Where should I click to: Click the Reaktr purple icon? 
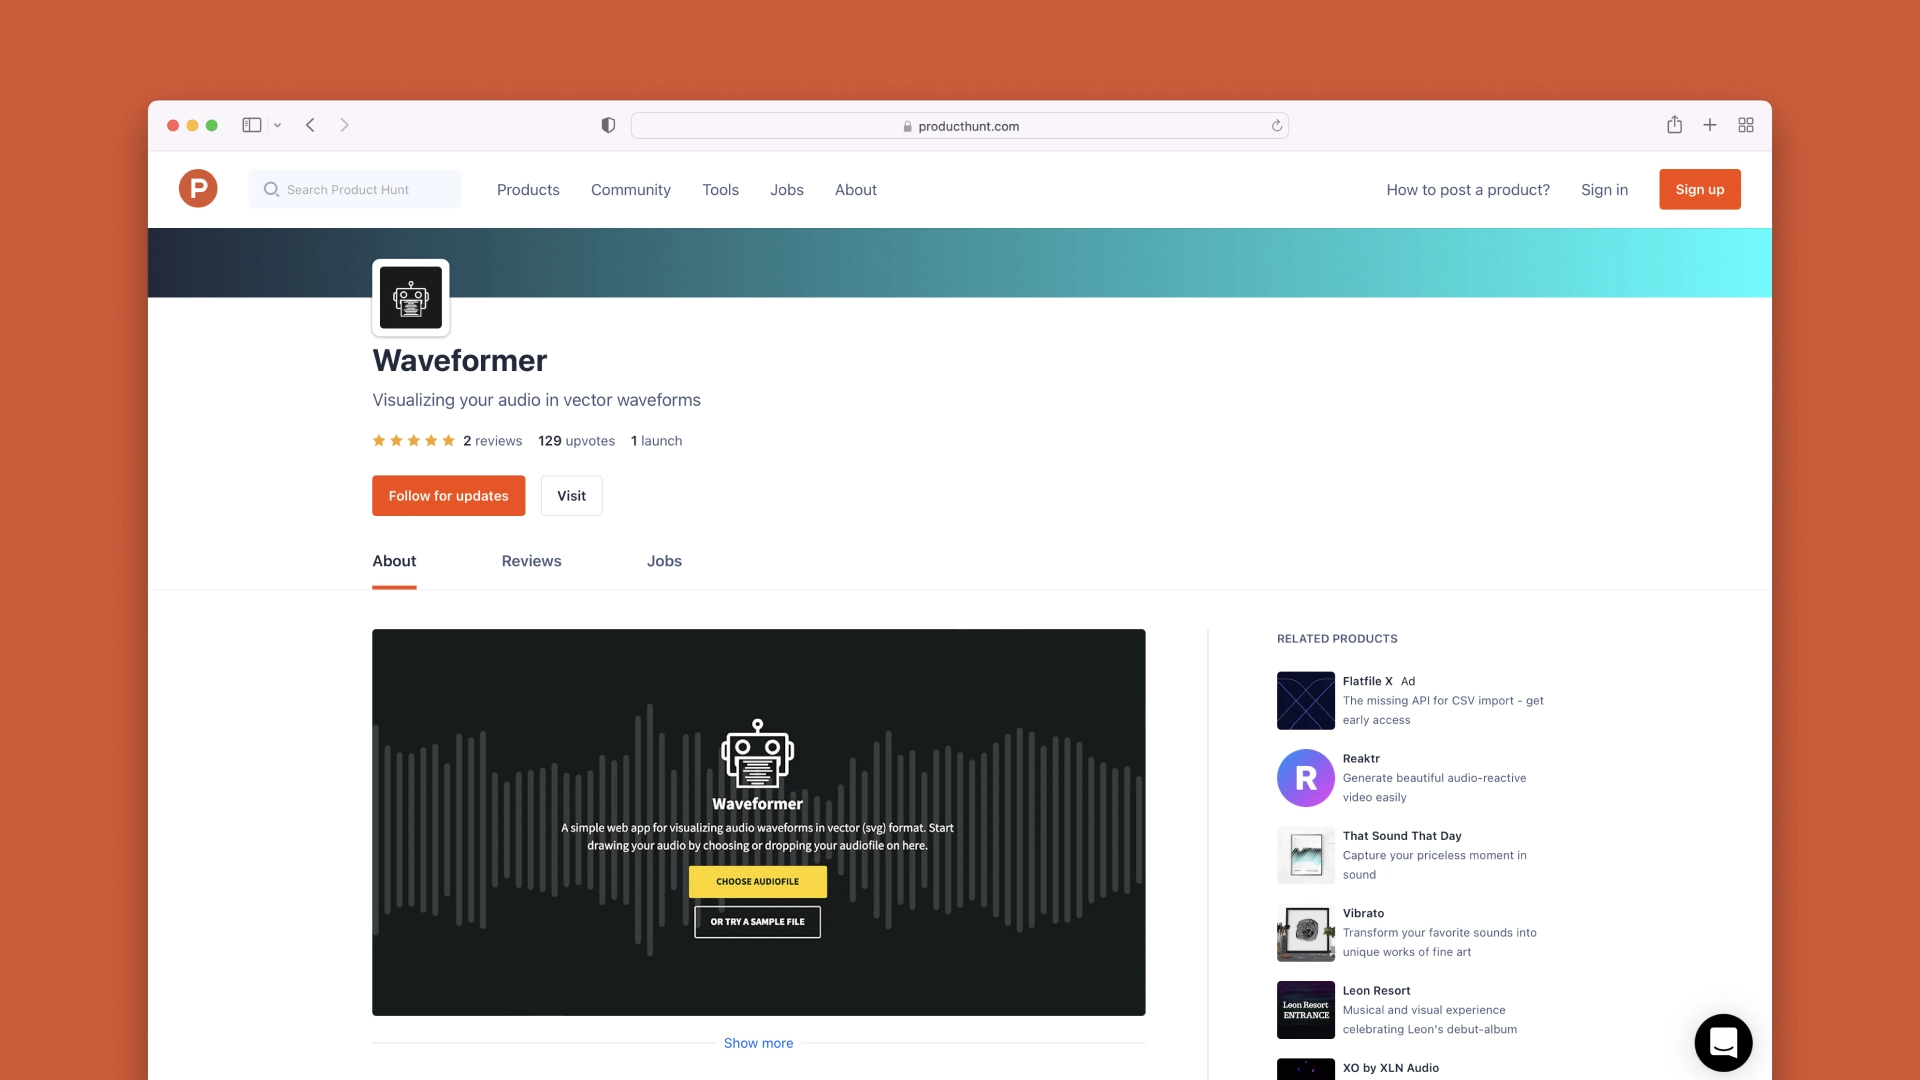tap(1304, 778)
